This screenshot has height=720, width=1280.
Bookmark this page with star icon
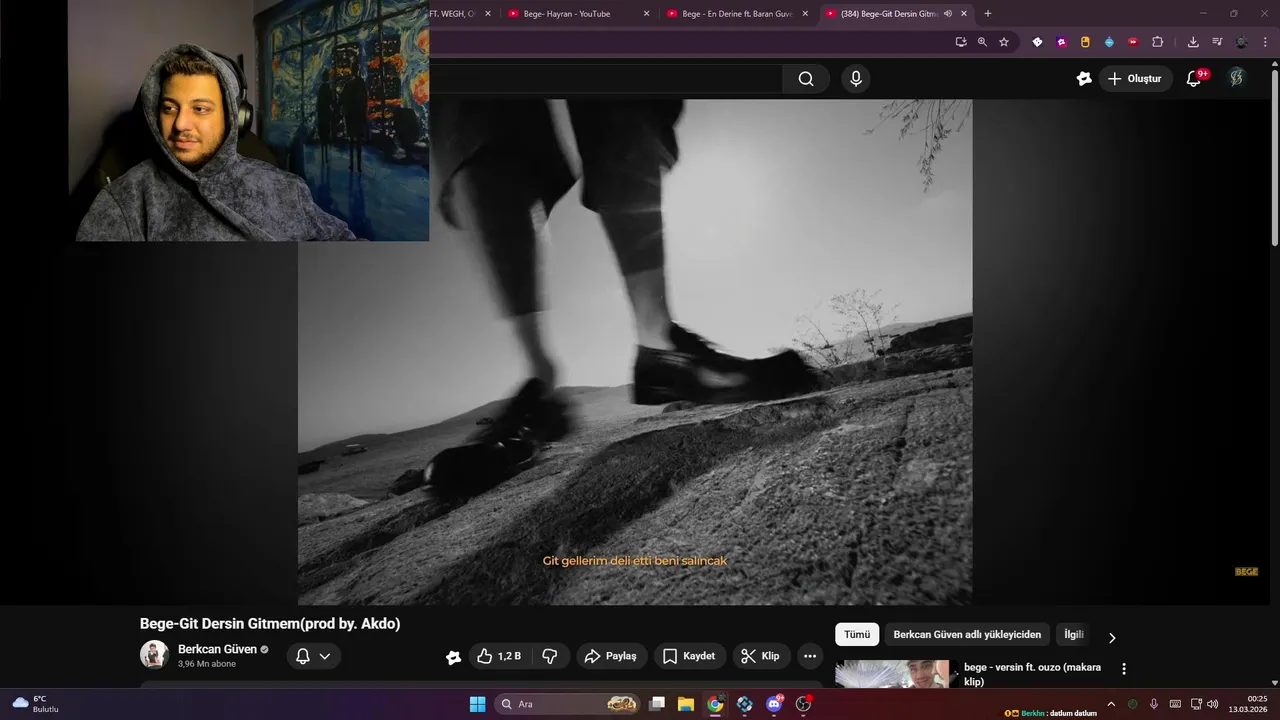pos(1004,42)
